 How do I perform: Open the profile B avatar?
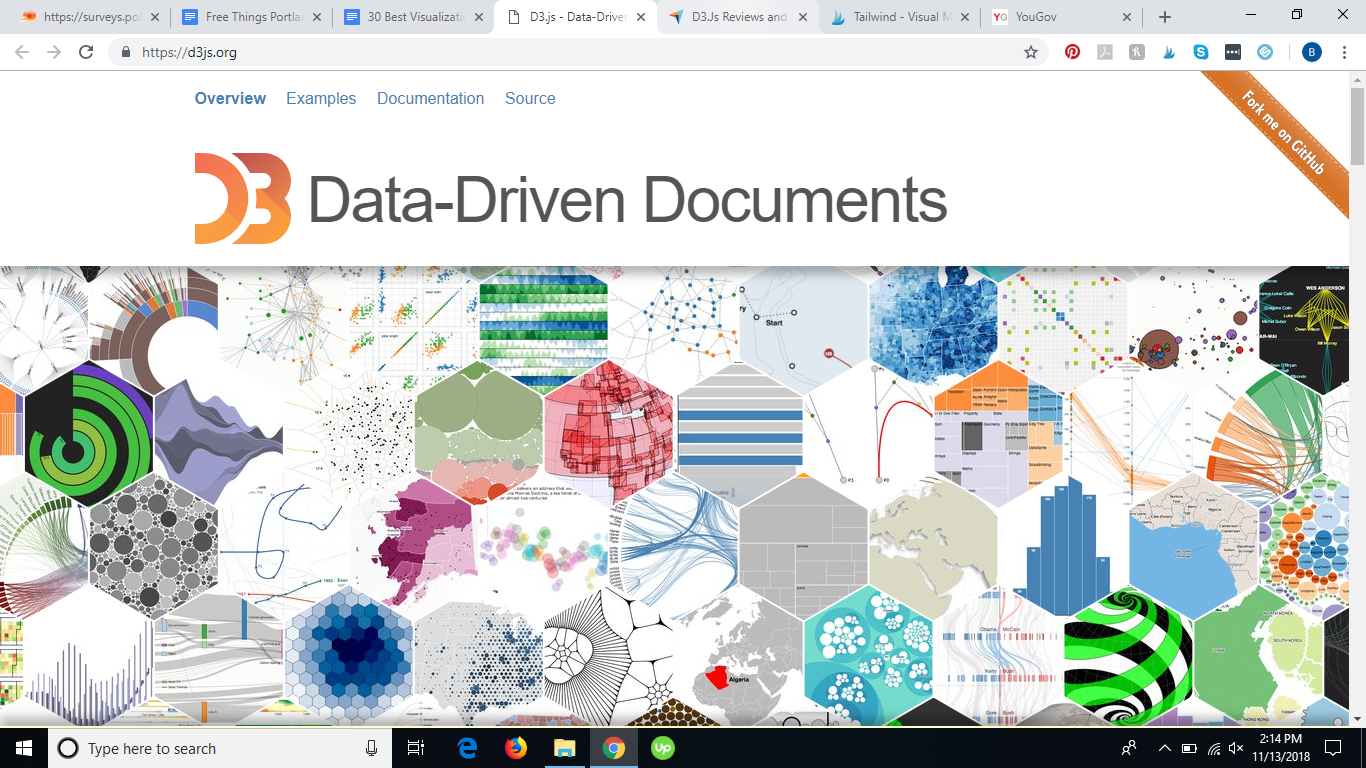(1312, 52)
